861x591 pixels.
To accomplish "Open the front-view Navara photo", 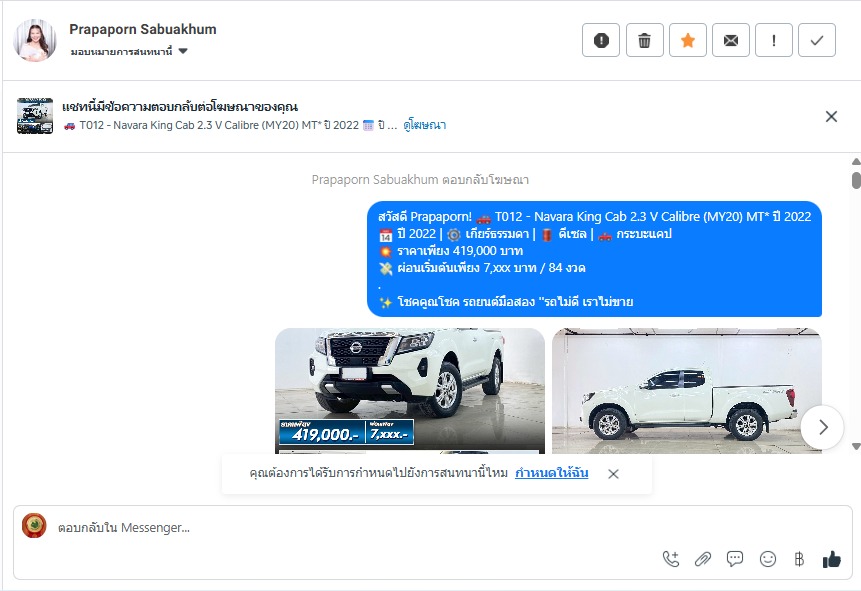I will [410, 391].
